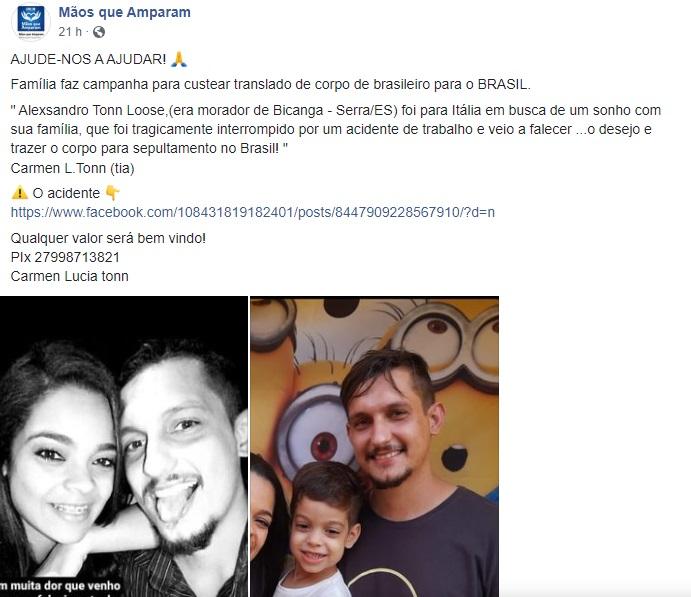The image size is (691, 597).
Task: Click the 'Família faz campanha' sentence
Action: pos(271,84)
